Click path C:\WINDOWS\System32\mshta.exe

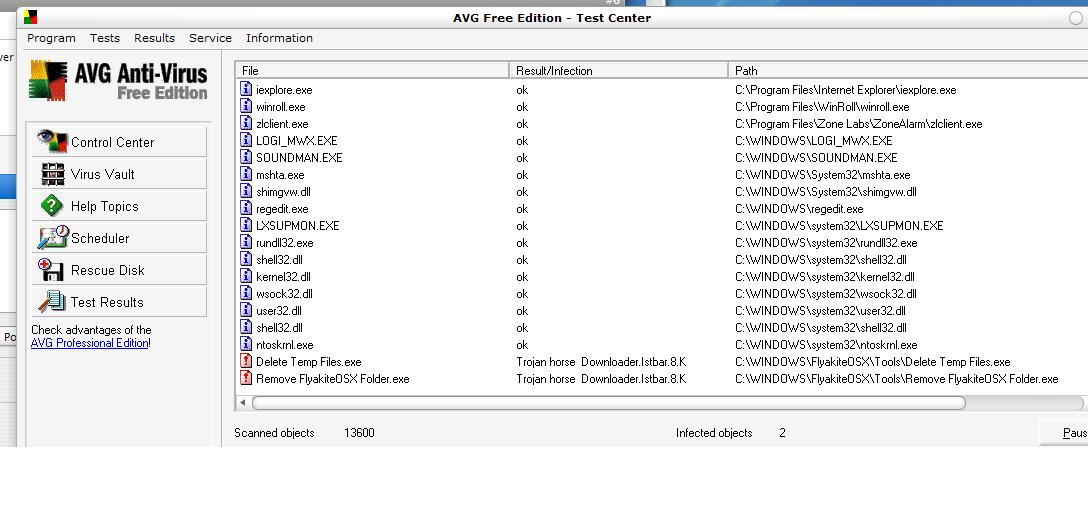[822, 175]
